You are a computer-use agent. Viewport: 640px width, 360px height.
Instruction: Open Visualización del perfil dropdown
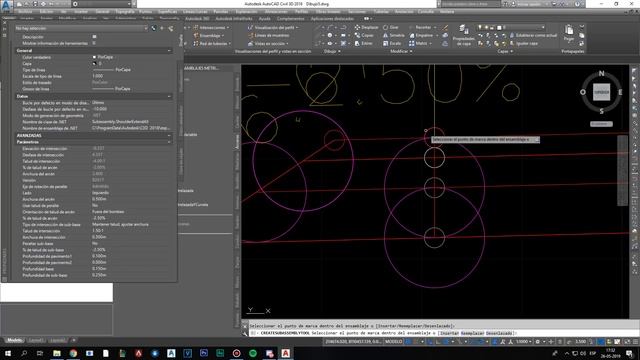click(x=273, y=27)
